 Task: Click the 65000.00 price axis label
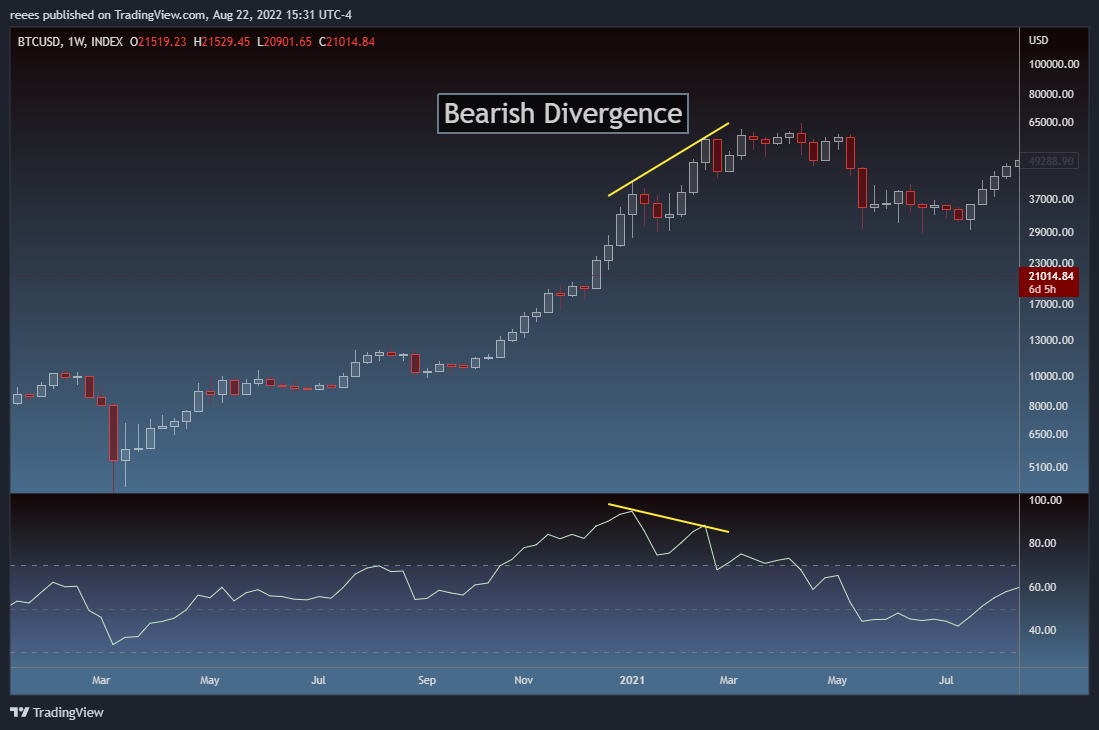tap(1051, 122)
